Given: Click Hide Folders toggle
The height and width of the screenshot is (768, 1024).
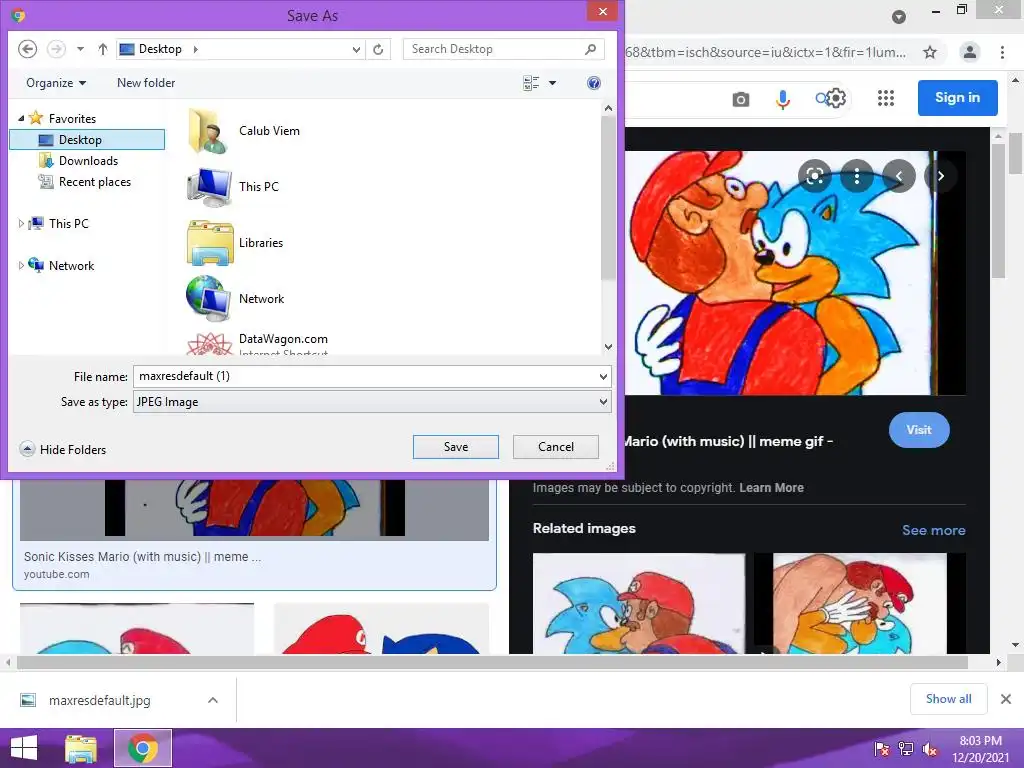Looking at the screenshot, I should point(63,449).
